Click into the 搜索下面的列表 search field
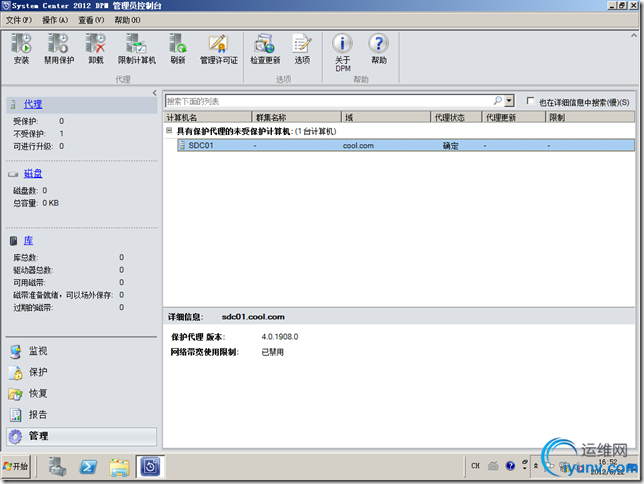 point(329,101)
